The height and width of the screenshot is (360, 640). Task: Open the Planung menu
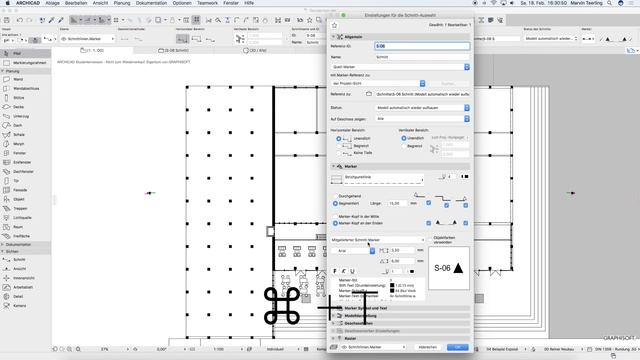(x=122, y=3)
